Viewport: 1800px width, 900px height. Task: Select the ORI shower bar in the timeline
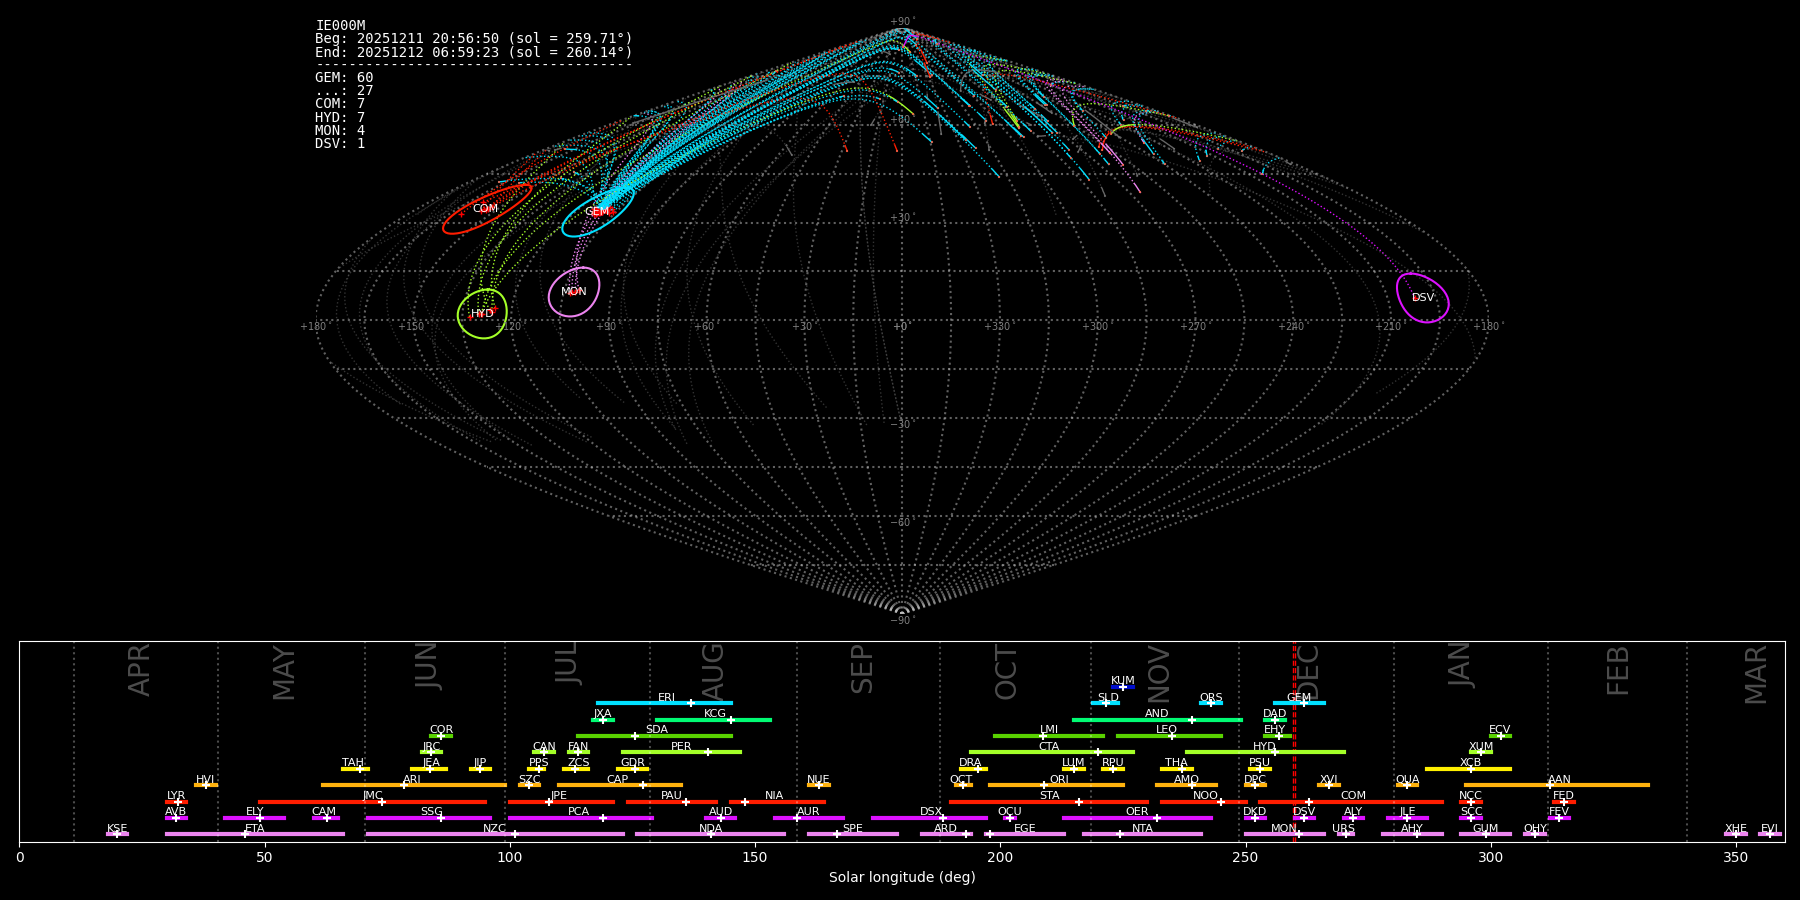1056,784
